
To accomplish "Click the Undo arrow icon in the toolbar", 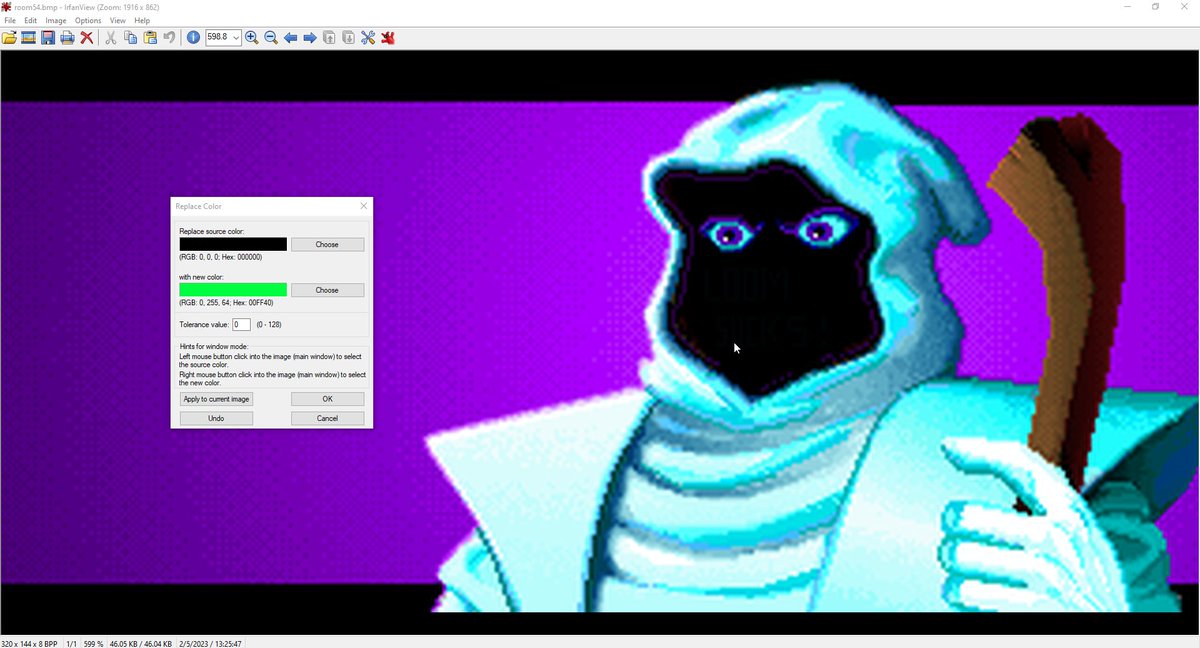I will coord(169,38).
